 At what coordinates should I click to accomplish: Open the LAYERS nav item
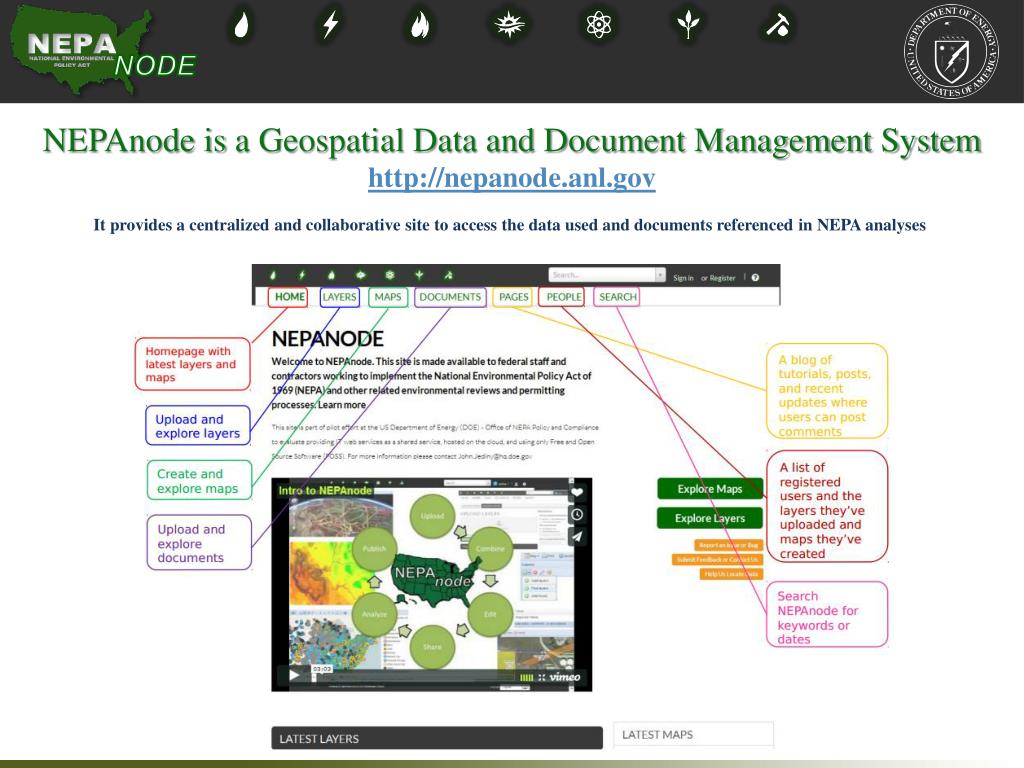[x=340, y=296]
